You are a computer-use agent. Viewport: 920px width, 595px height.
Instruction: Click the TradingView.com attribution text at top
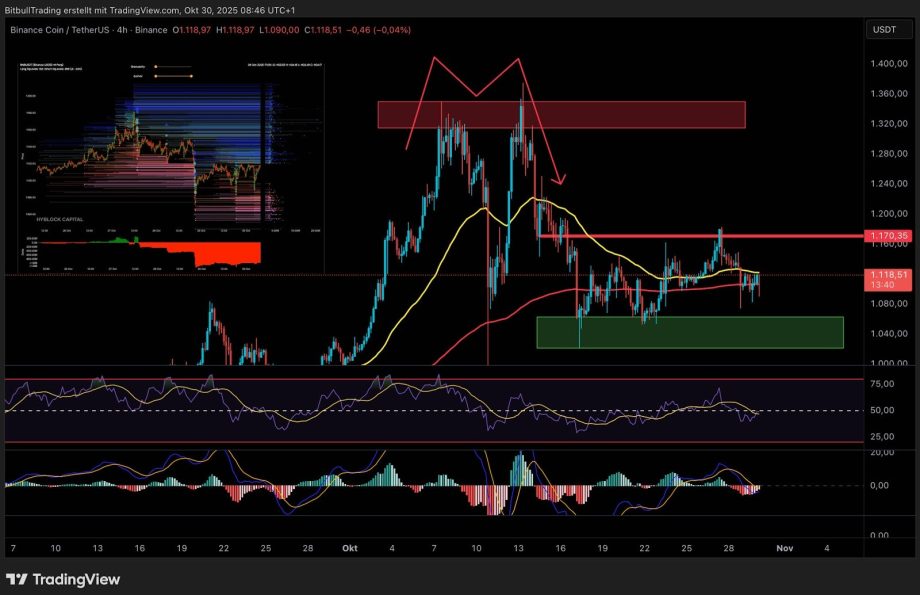[x=141, y=8]
